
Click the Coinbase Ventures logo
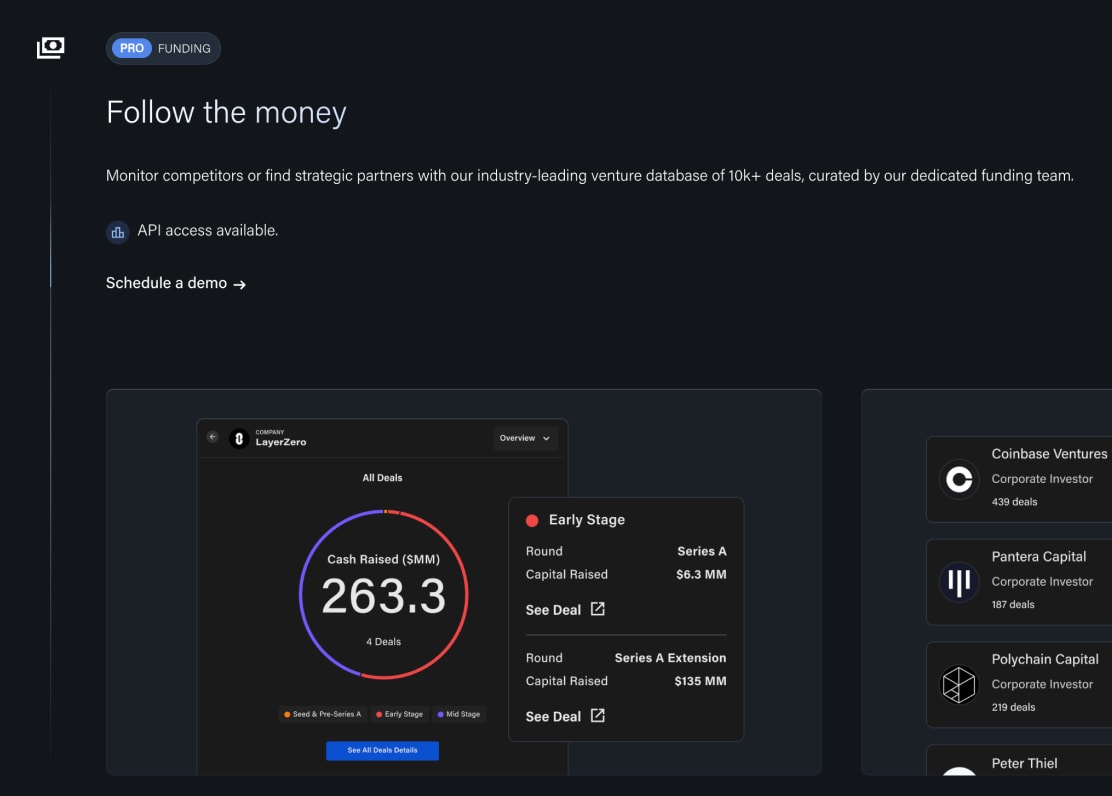(958, 480)
